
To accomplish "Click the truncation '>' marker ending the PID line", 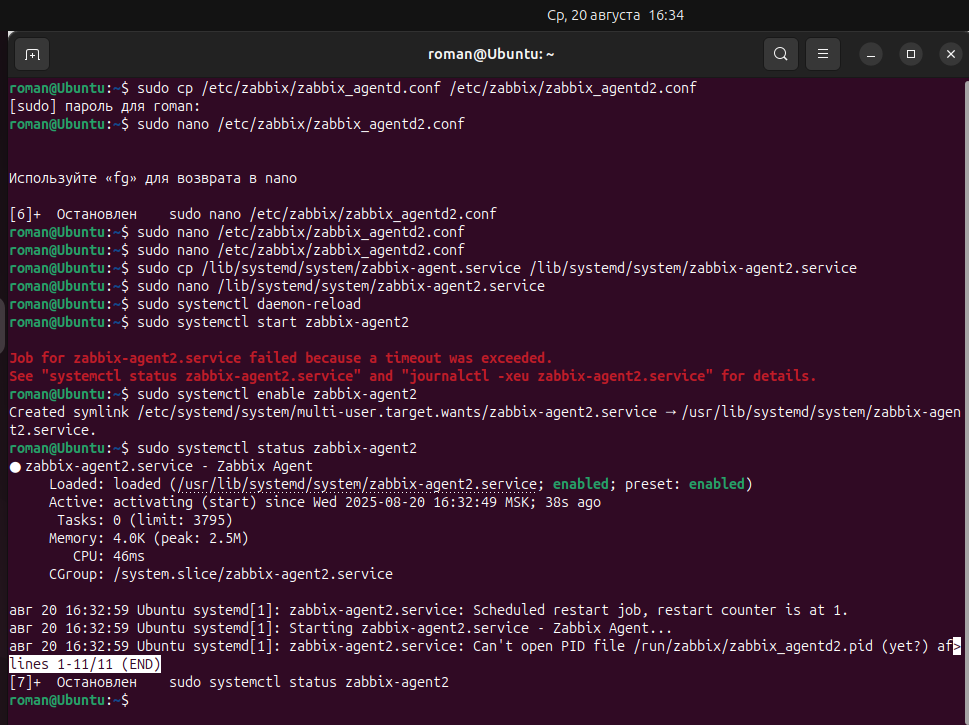I will 957,646.
